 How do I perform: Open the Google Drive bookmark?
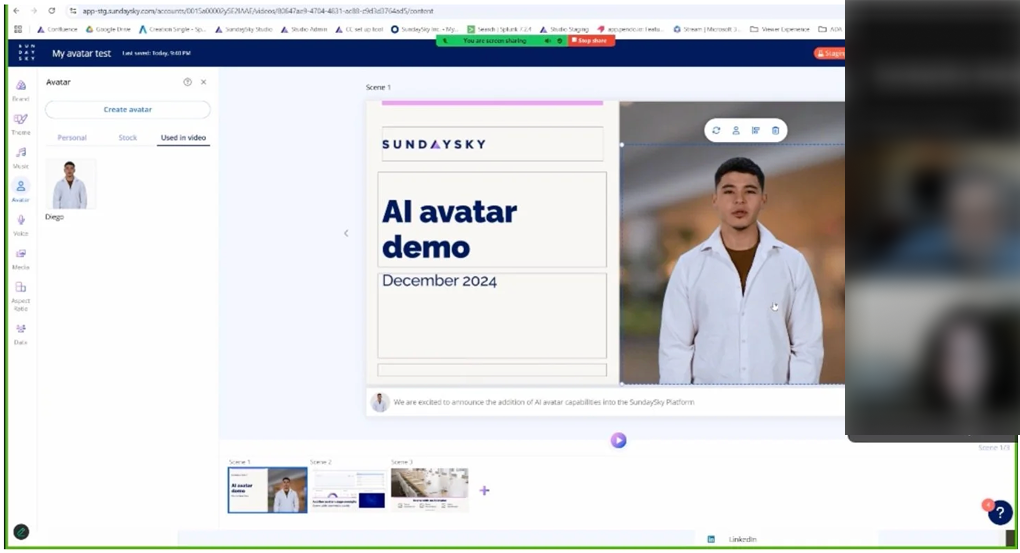click(108, 29)
